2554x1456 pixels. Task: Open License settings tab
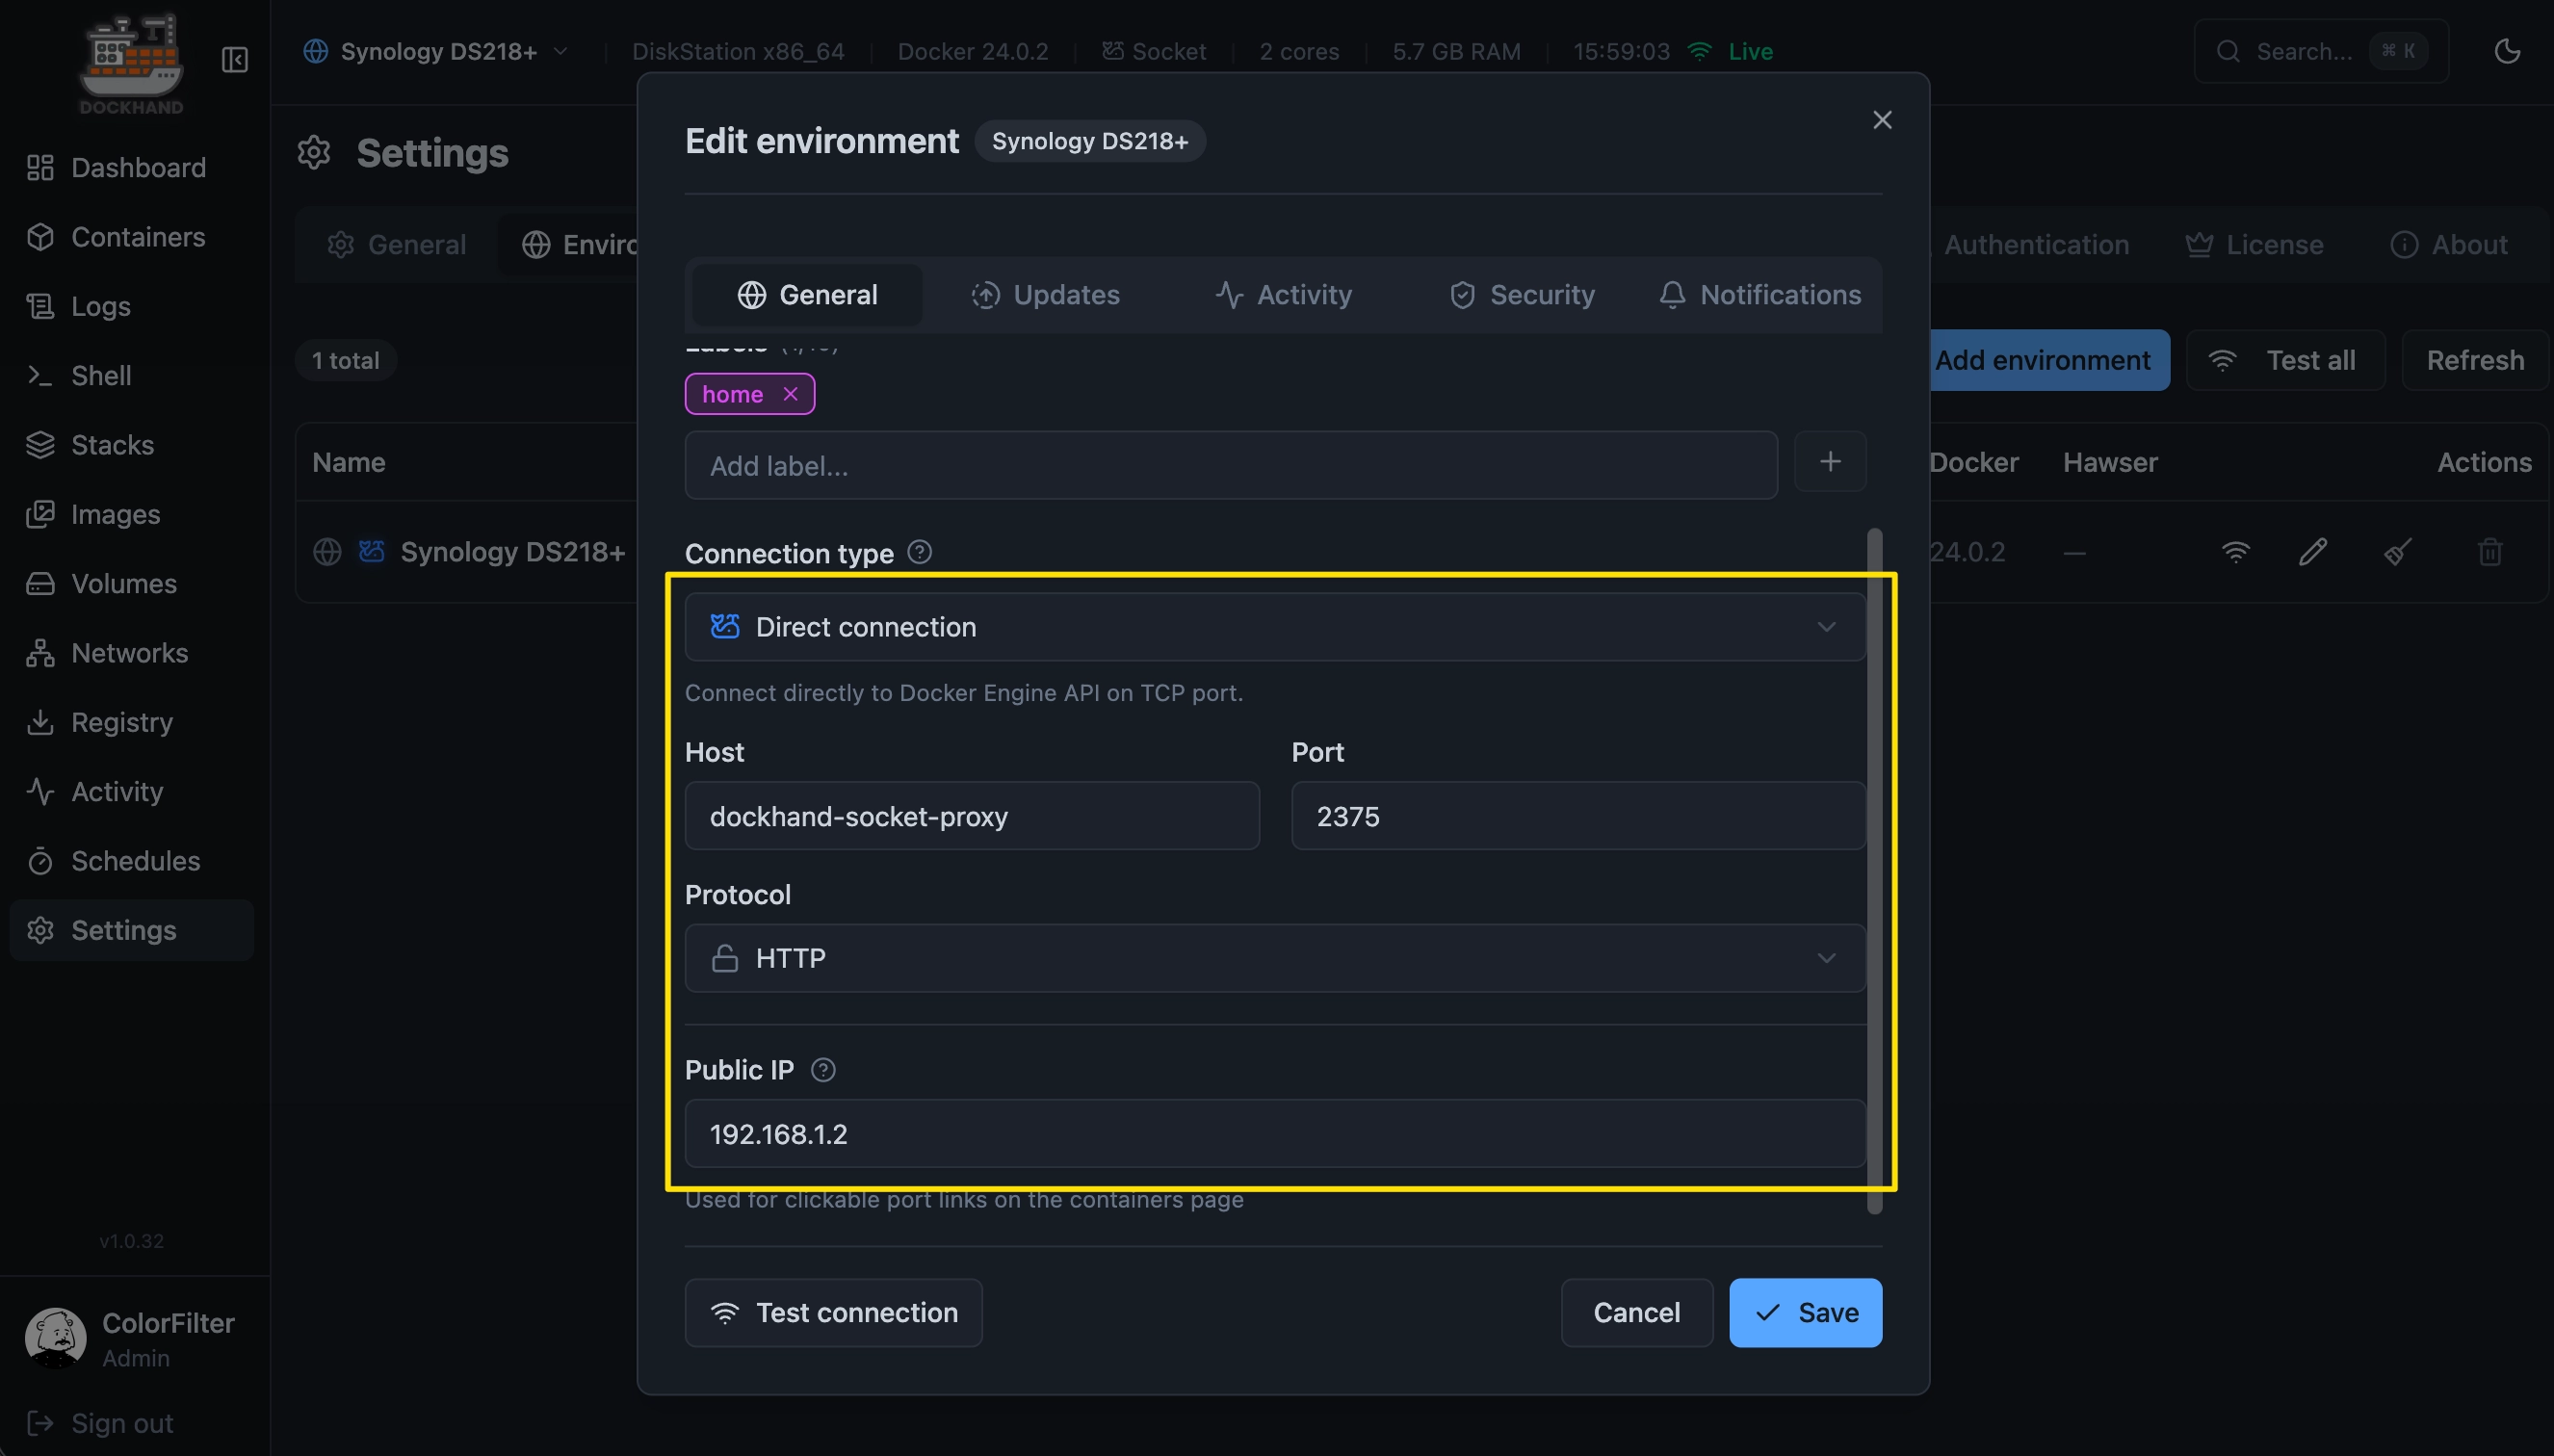point(2254,245)
